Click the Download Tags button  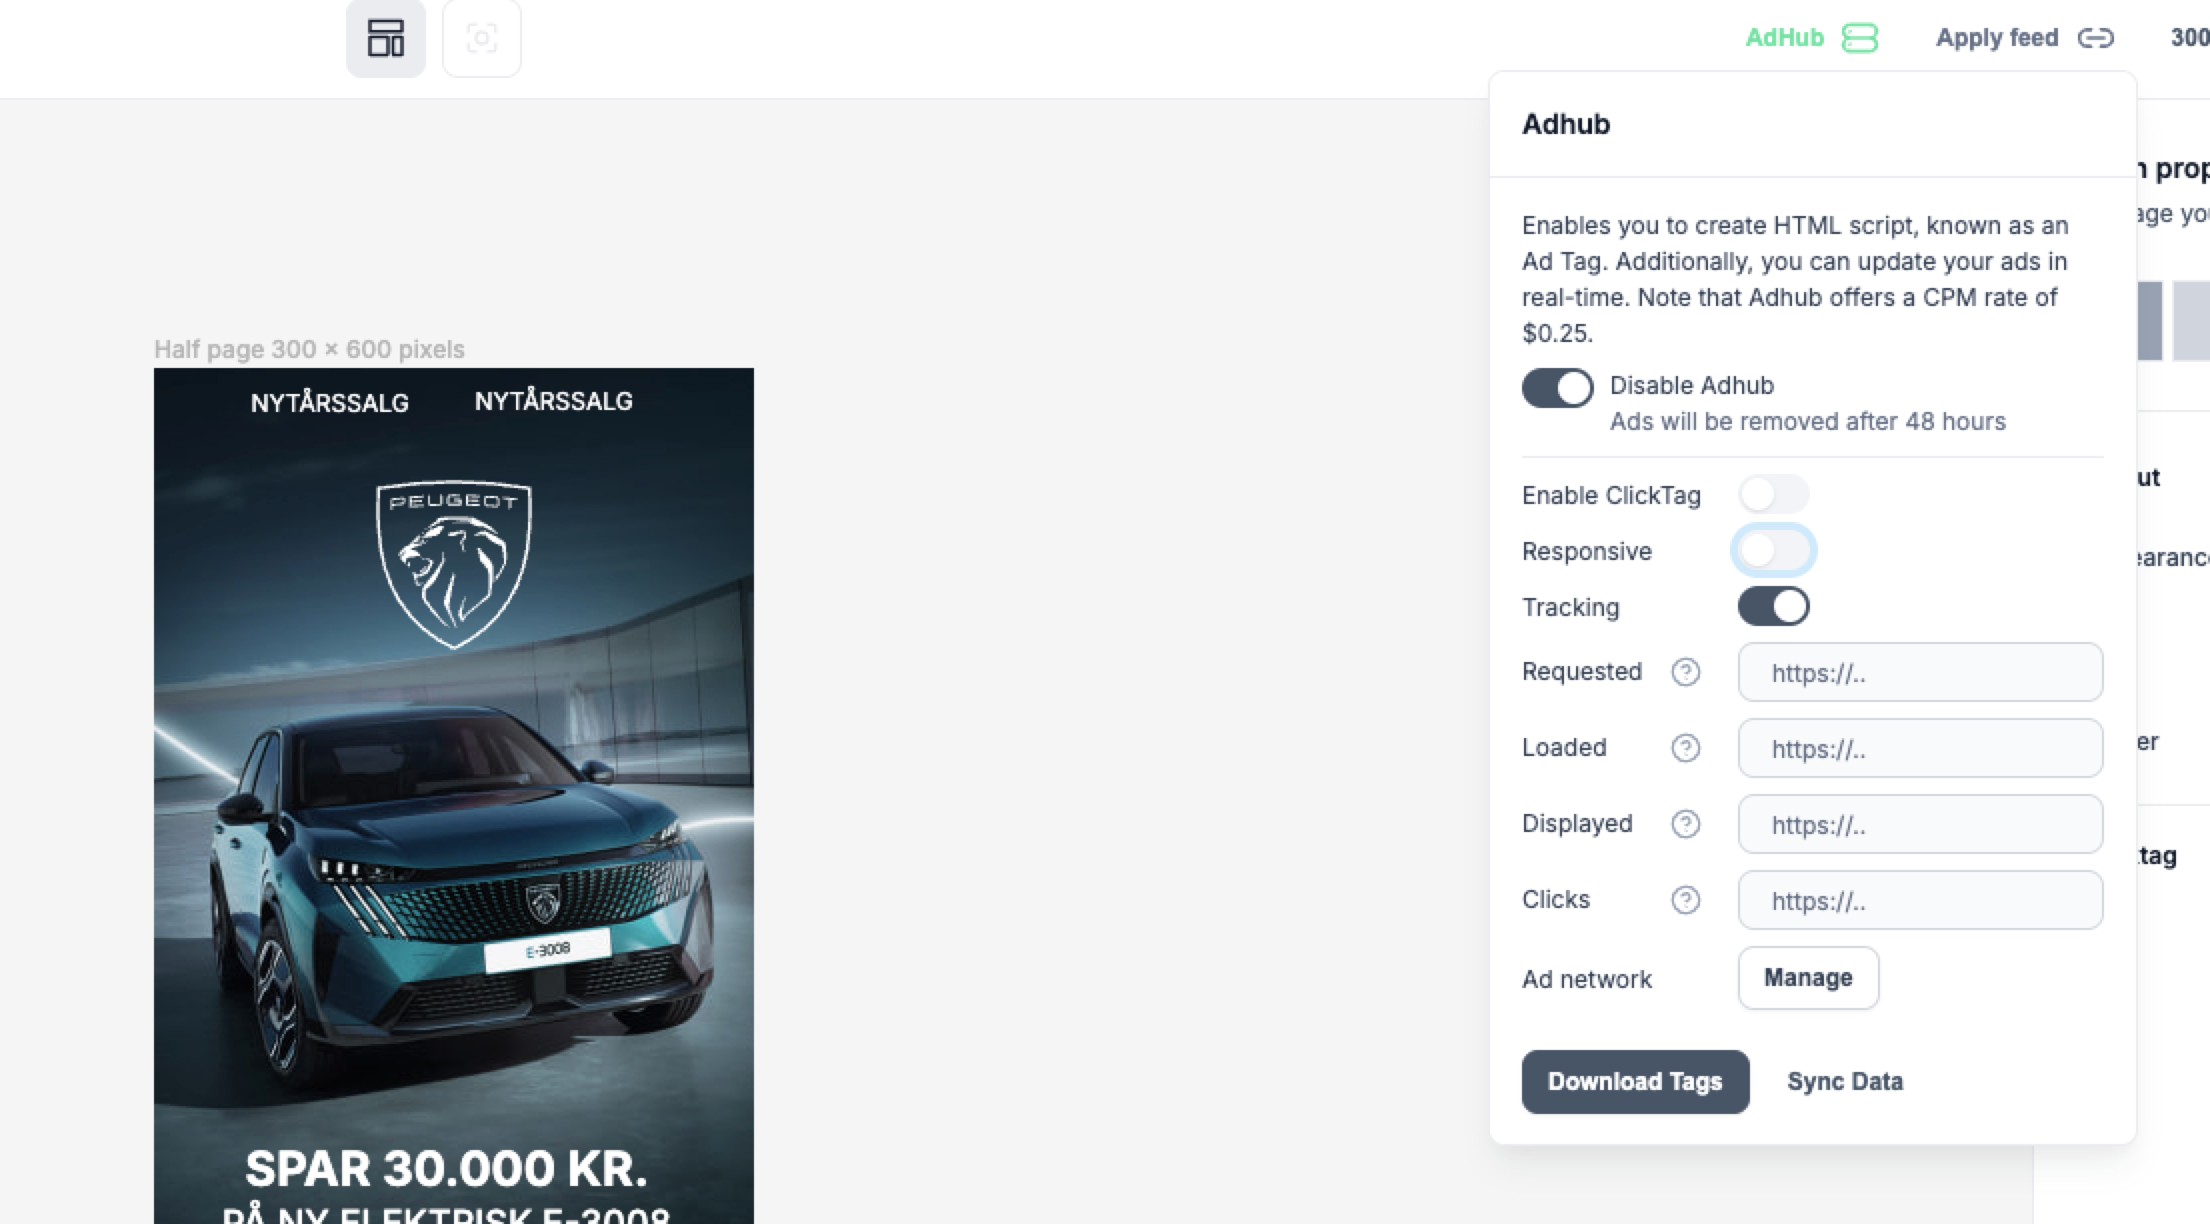click(x=1635, y=1081)
